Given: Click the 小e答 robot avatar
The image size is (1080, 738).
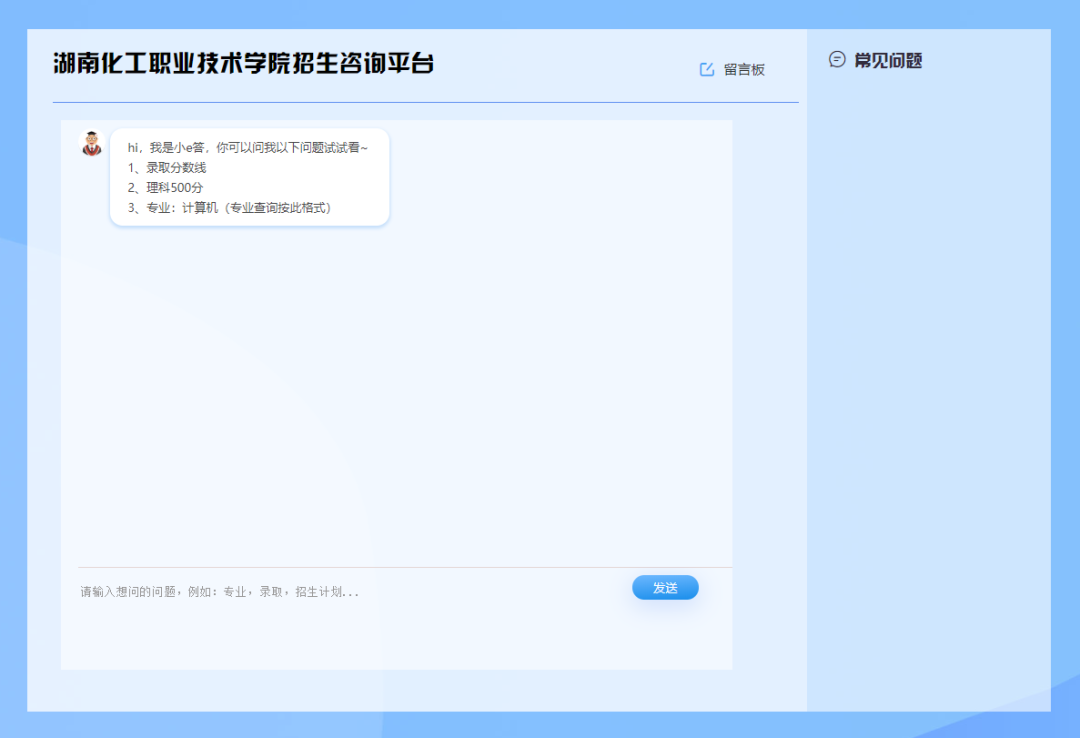Looking at the screenshot, I should click(x=92, y=144).
